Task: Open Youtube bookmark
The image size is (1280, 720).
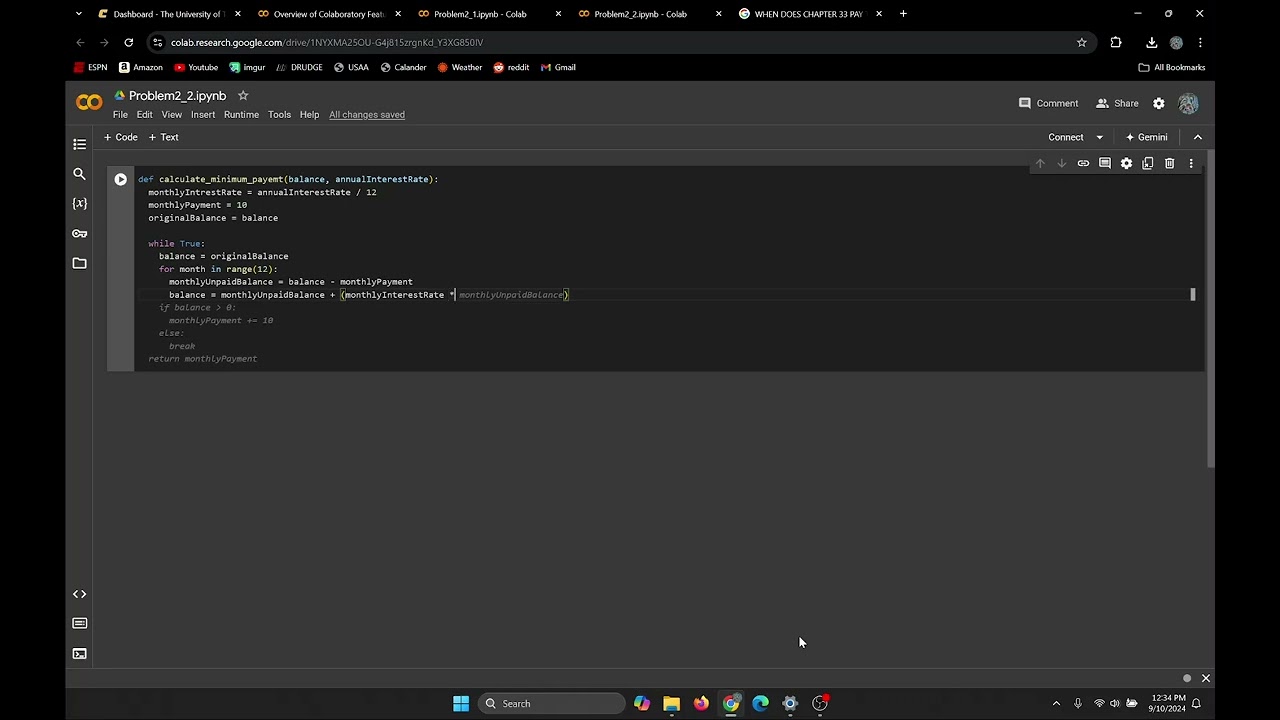Action: [x=196, y=67]
